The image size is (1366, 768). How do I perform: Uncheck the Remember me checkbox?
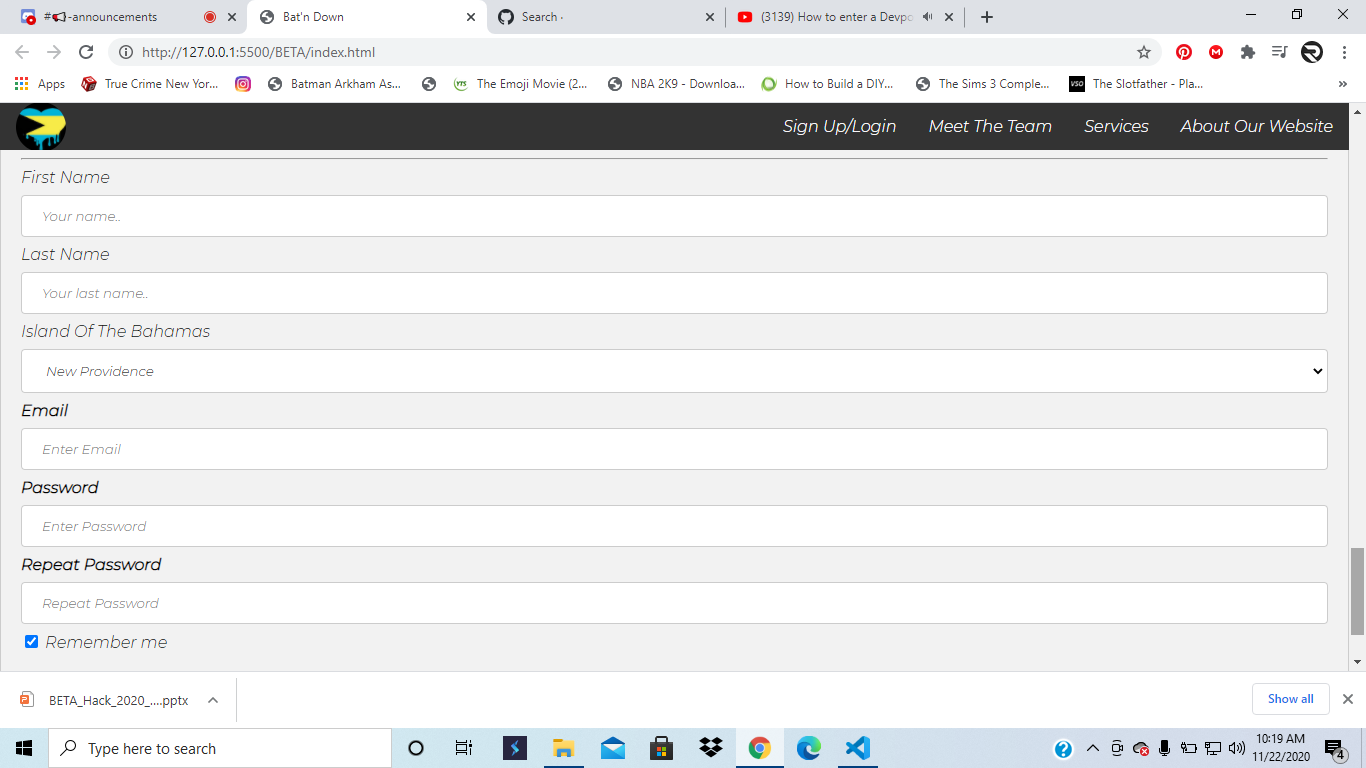click(31, 642)
